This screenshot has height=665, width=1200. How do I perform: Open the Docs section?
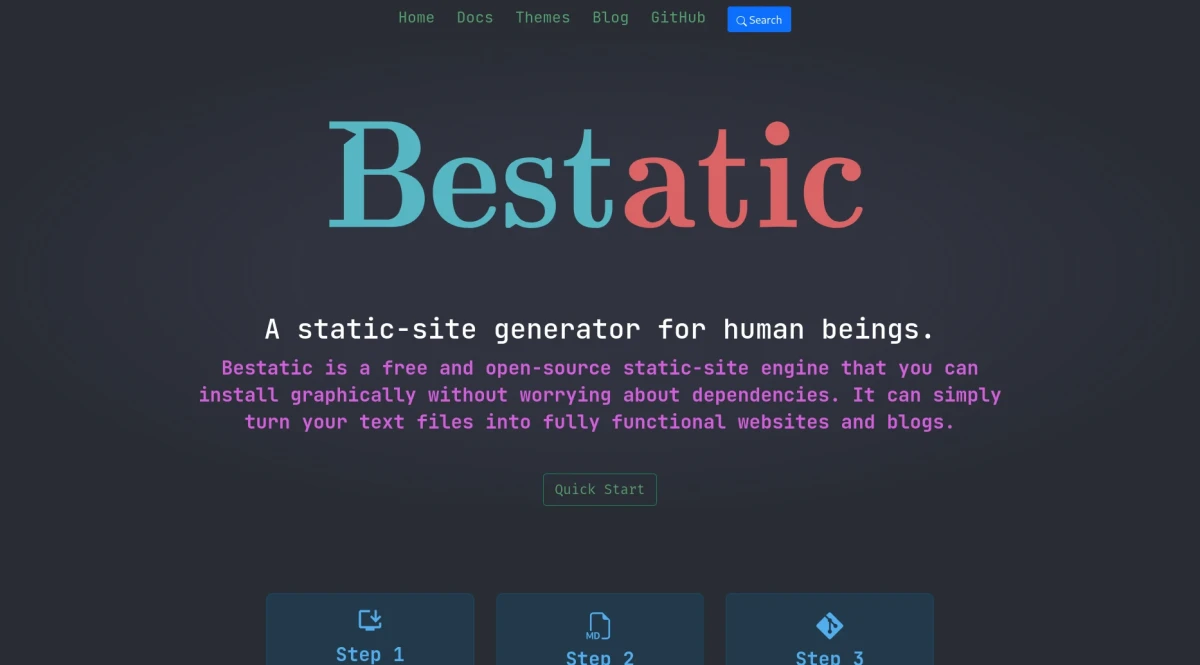(475, 17)
